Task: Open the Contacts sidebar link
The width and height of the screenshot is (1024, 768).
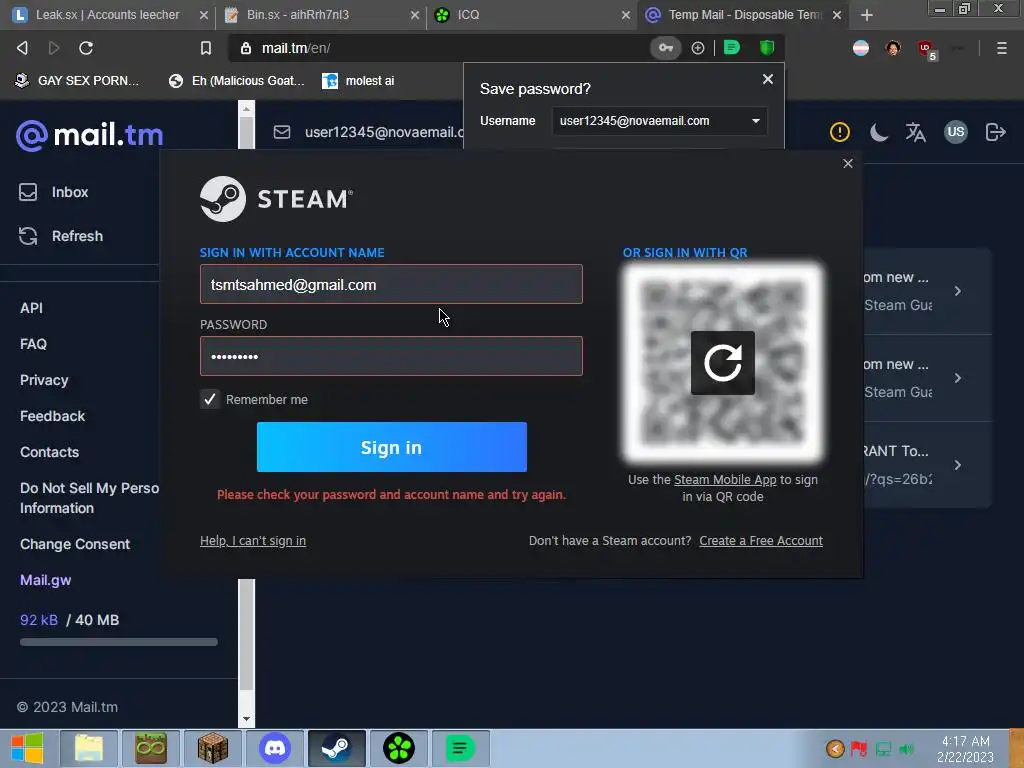Action: (x=49, y=452)
